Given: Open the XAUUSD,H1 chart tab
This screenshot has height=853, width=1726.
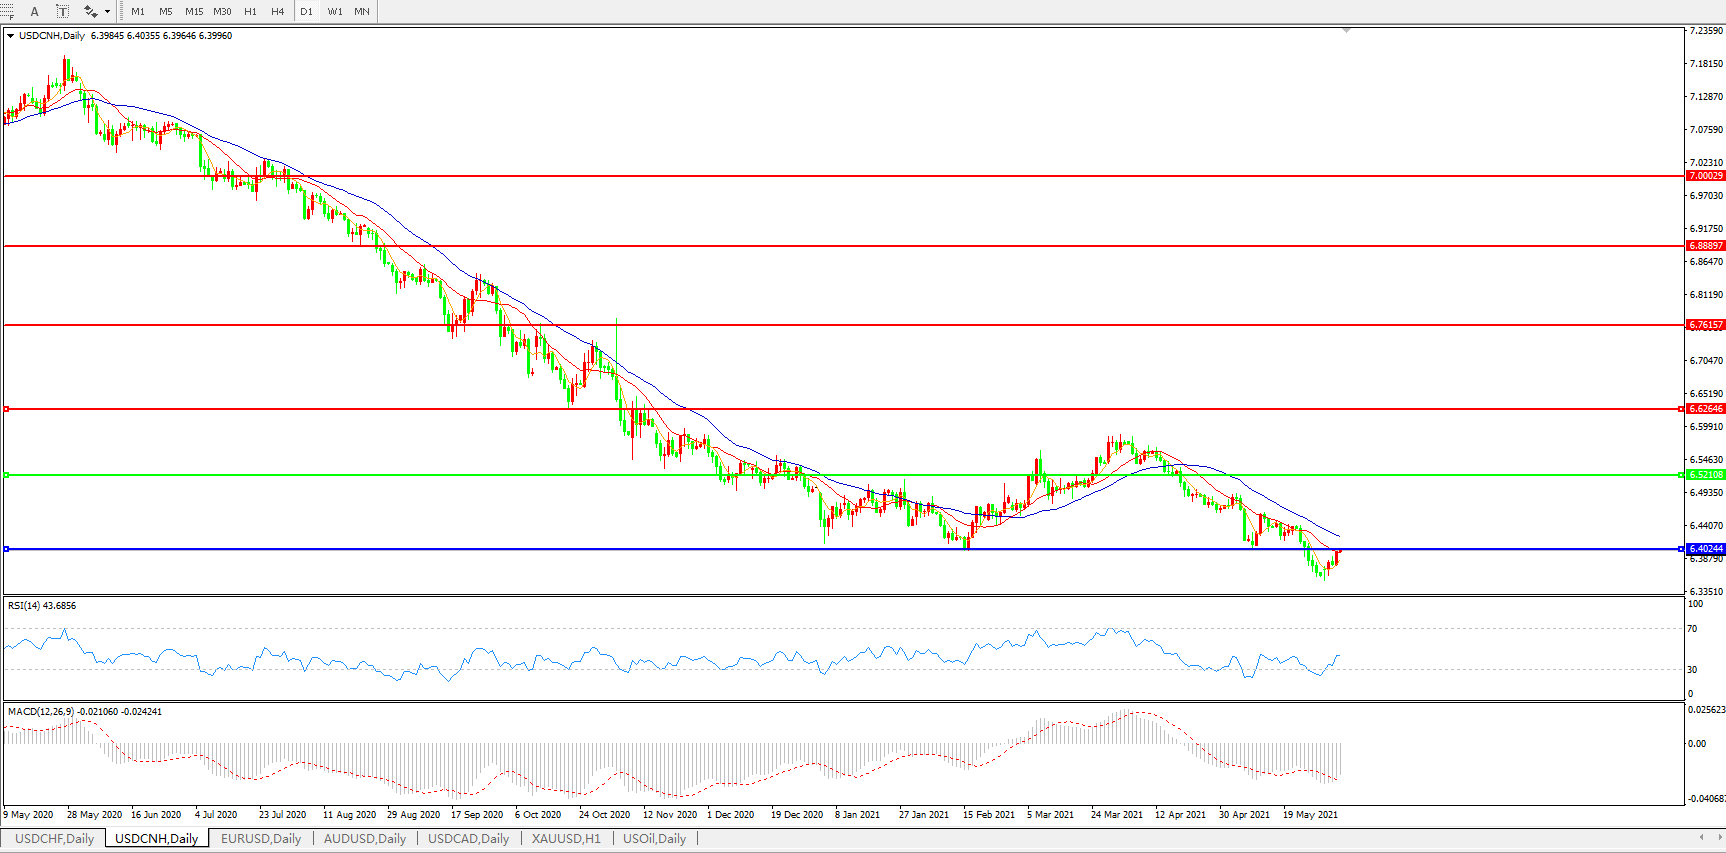Looking at the screenshot, I should click(566, 839).
